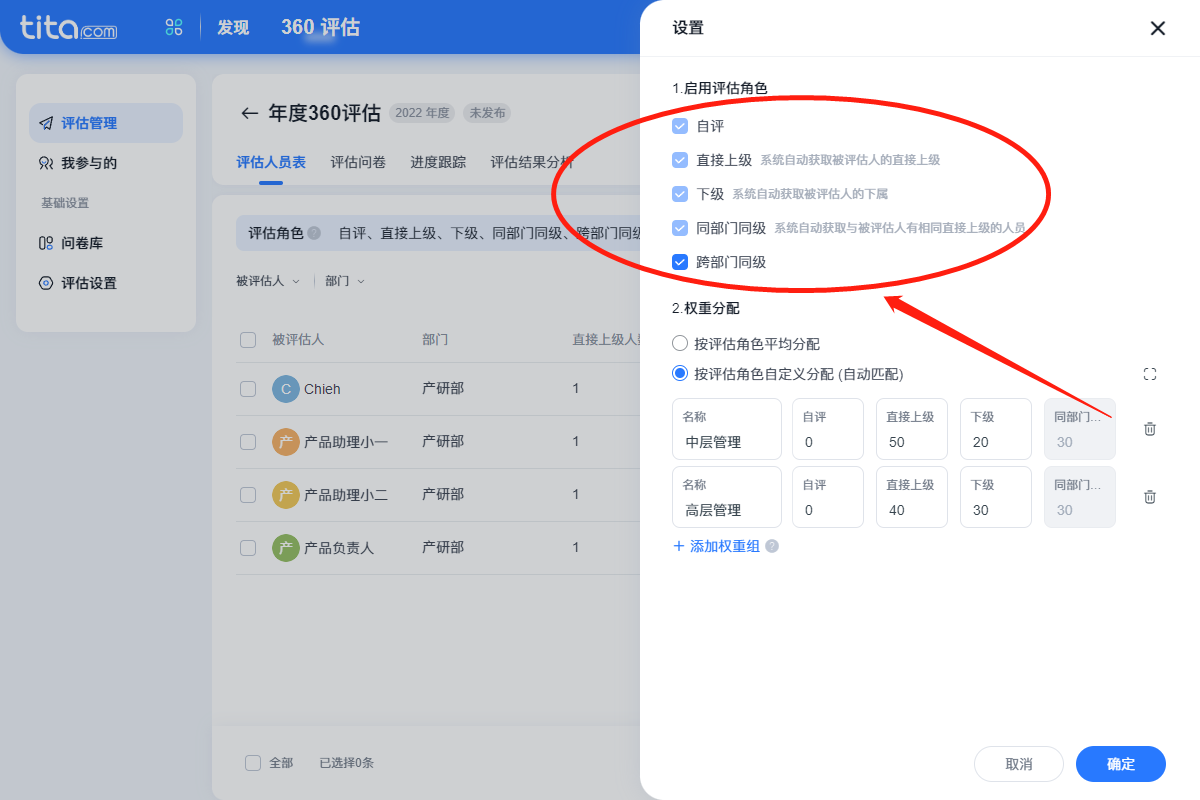Edit 直接上级 weight field showing 40
Image resolution: width=1200 pixels, height=800 pixels.
coord(912,497)
